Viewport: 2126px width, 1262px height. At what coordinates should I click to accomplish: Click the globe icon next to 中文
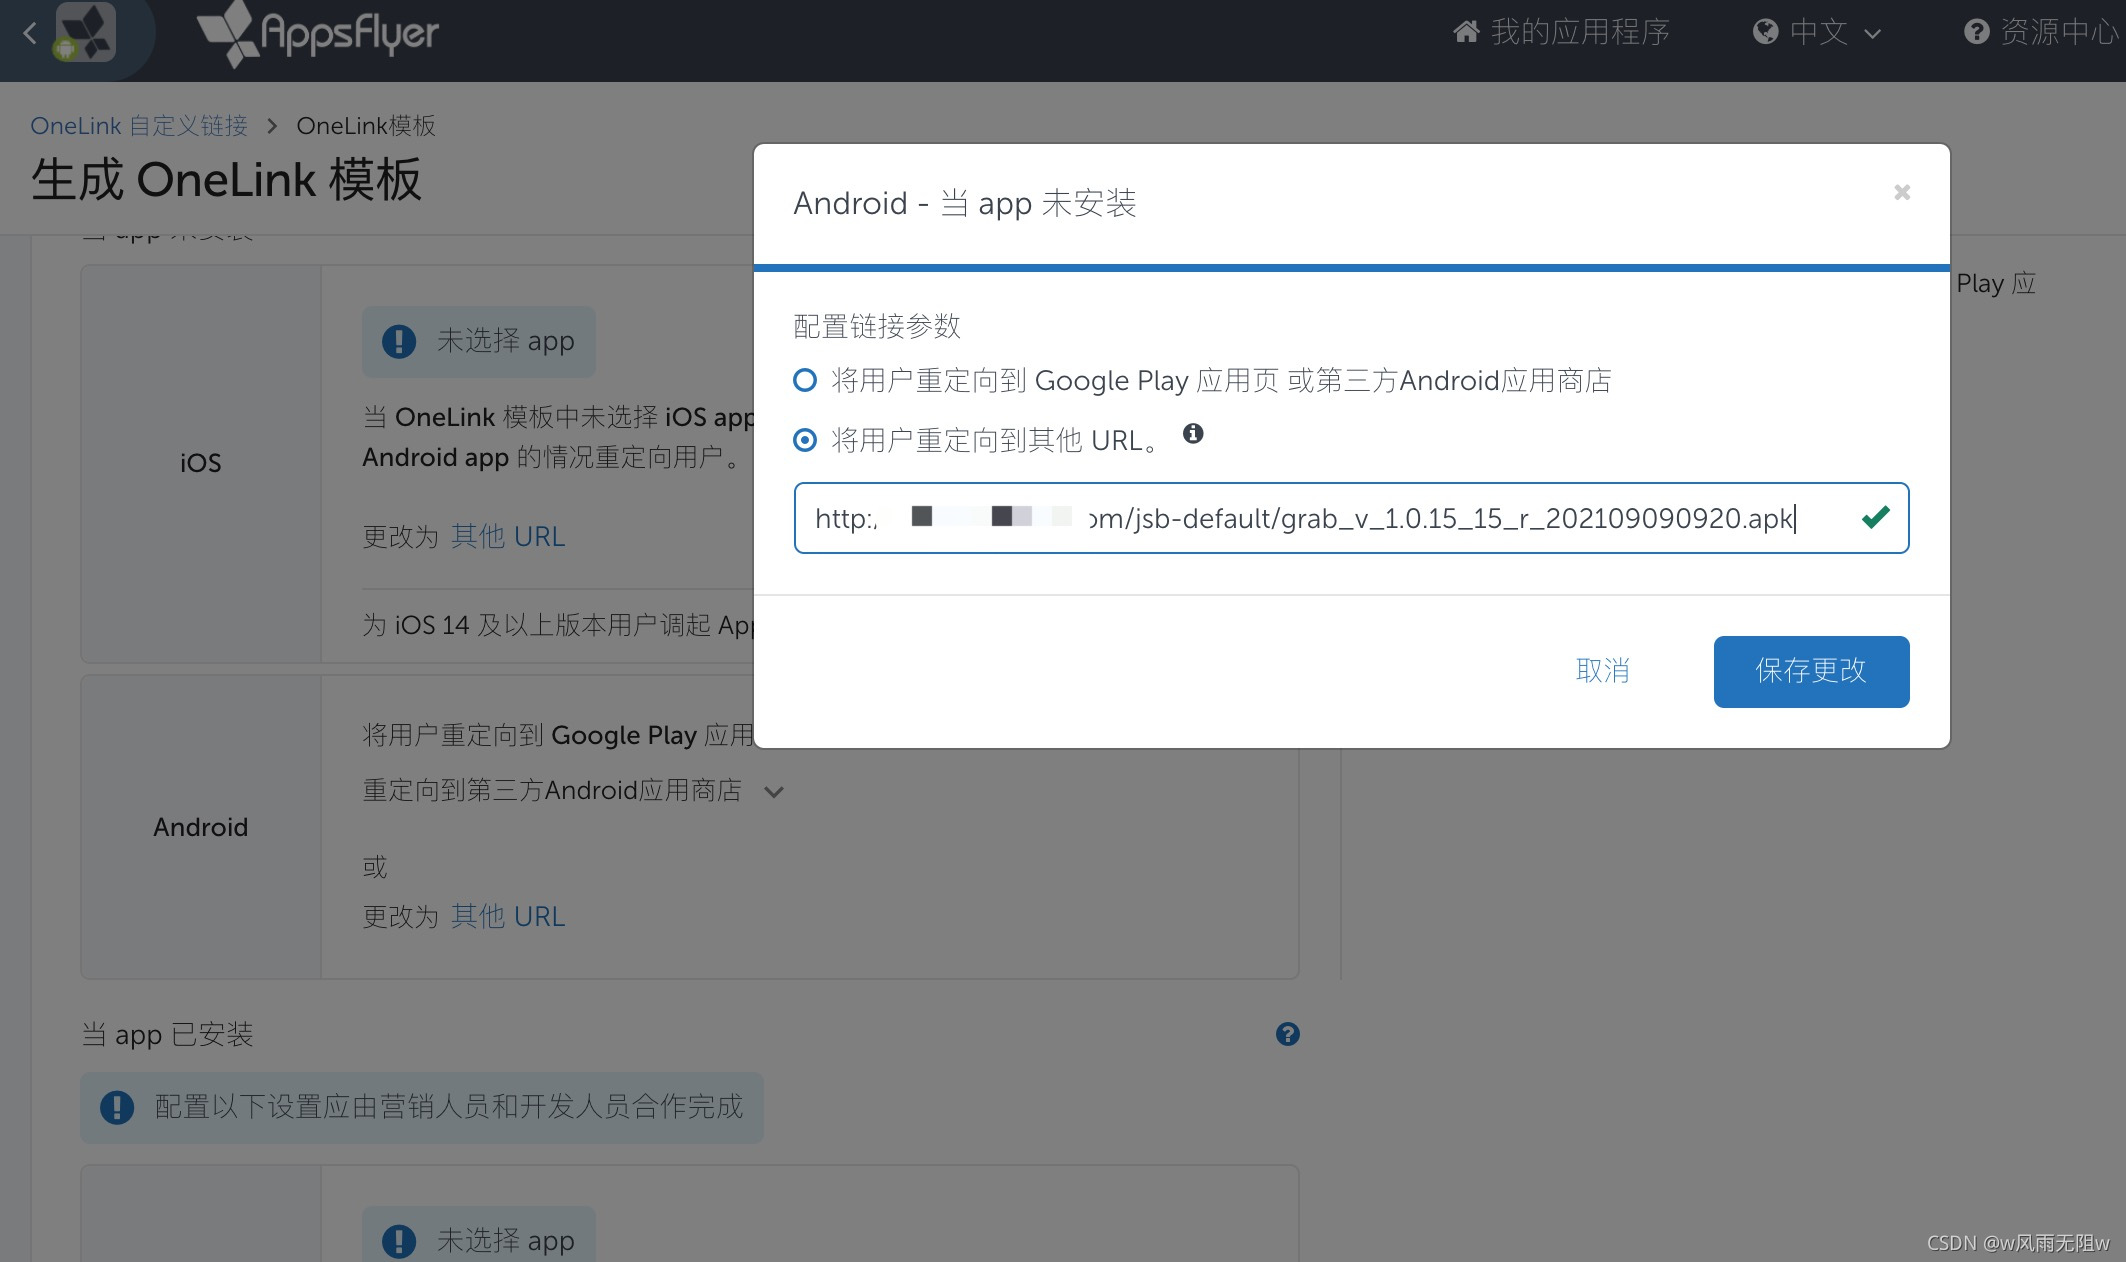[1766, 32]
